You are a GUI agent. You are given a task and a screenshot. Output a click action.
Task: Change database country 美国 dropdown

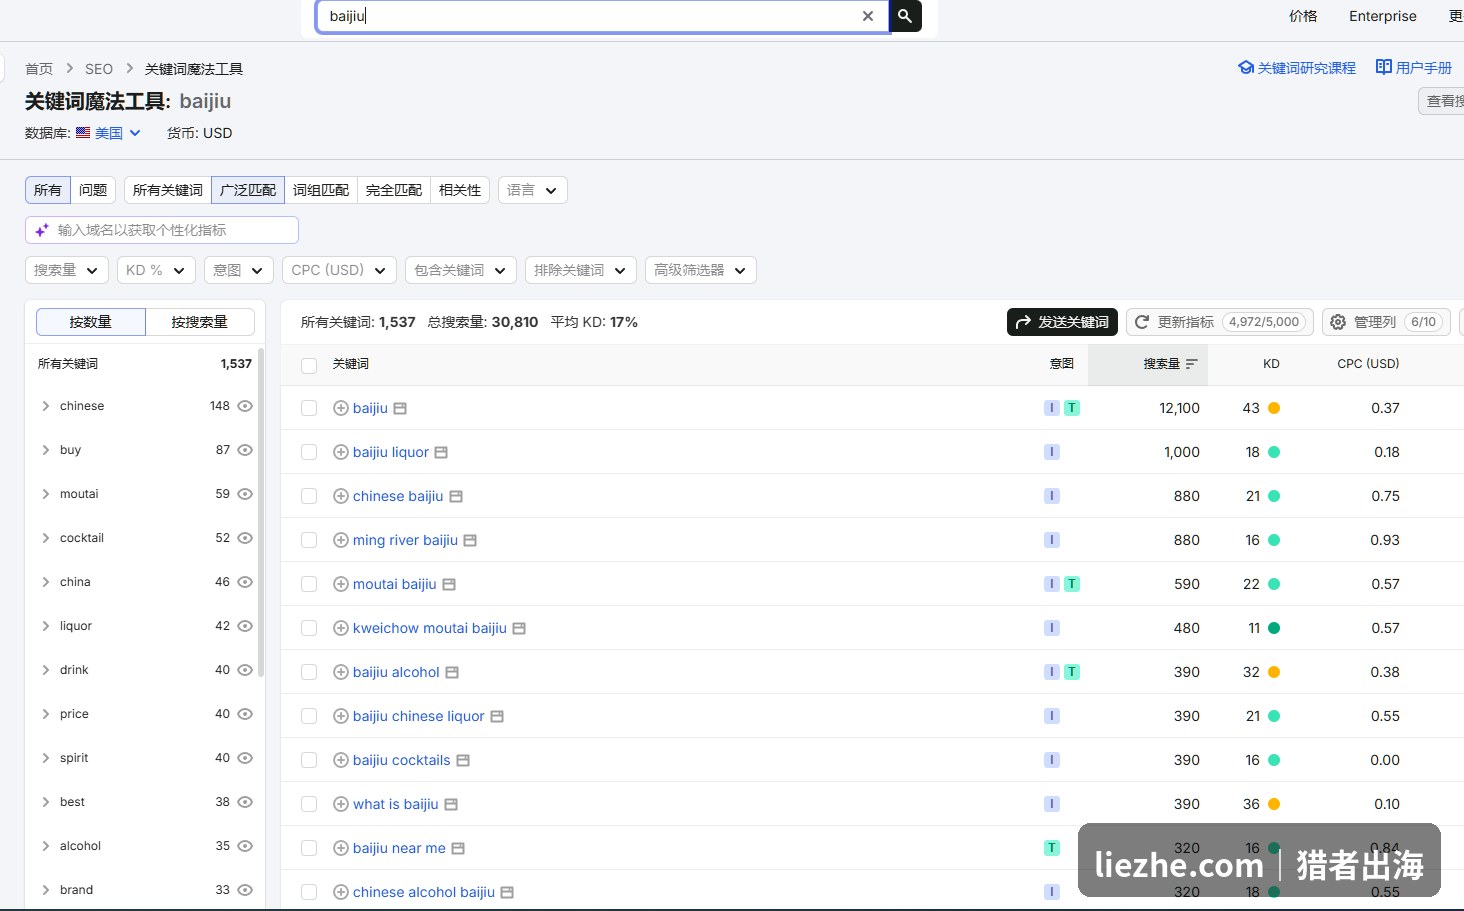point(108,133)
